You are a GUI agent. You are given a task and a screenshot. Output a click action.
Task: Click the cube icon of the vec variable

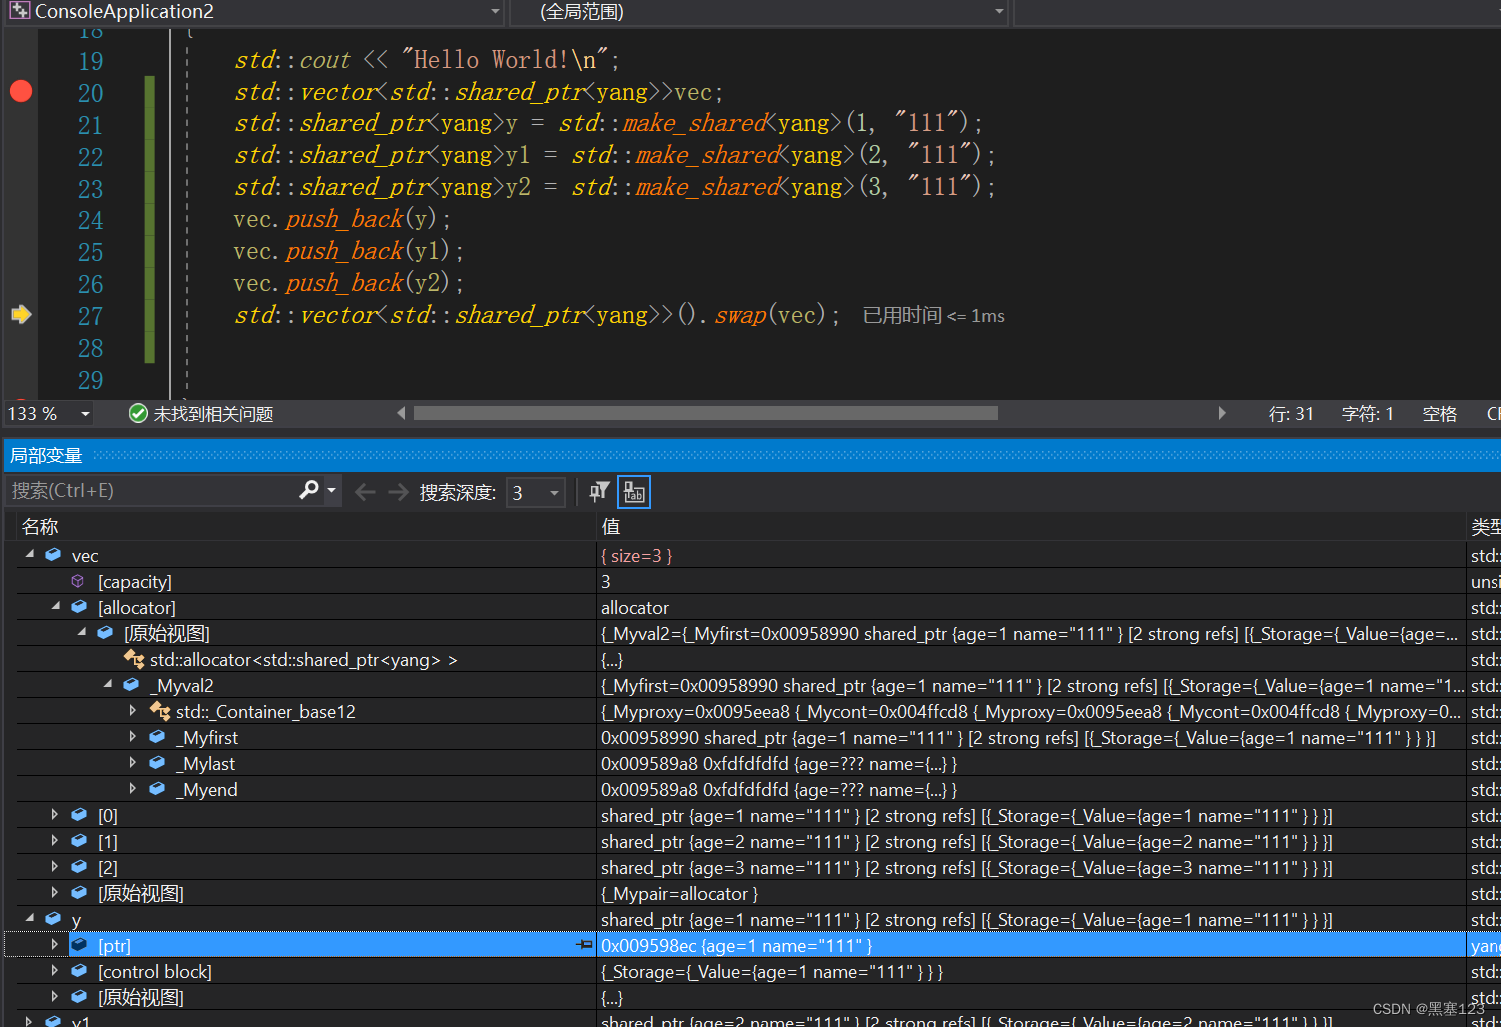[x=53, y=555]
